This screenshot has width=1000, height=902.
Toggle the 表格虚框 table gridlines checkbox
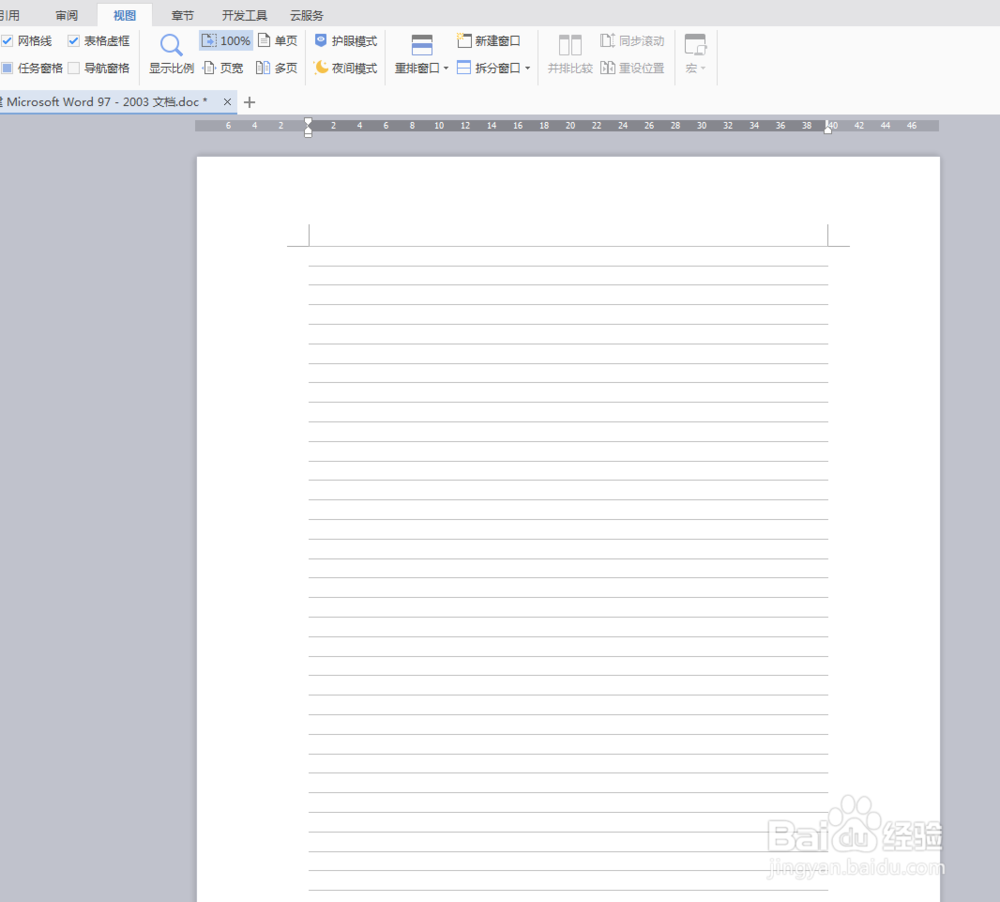pos(73,41)
